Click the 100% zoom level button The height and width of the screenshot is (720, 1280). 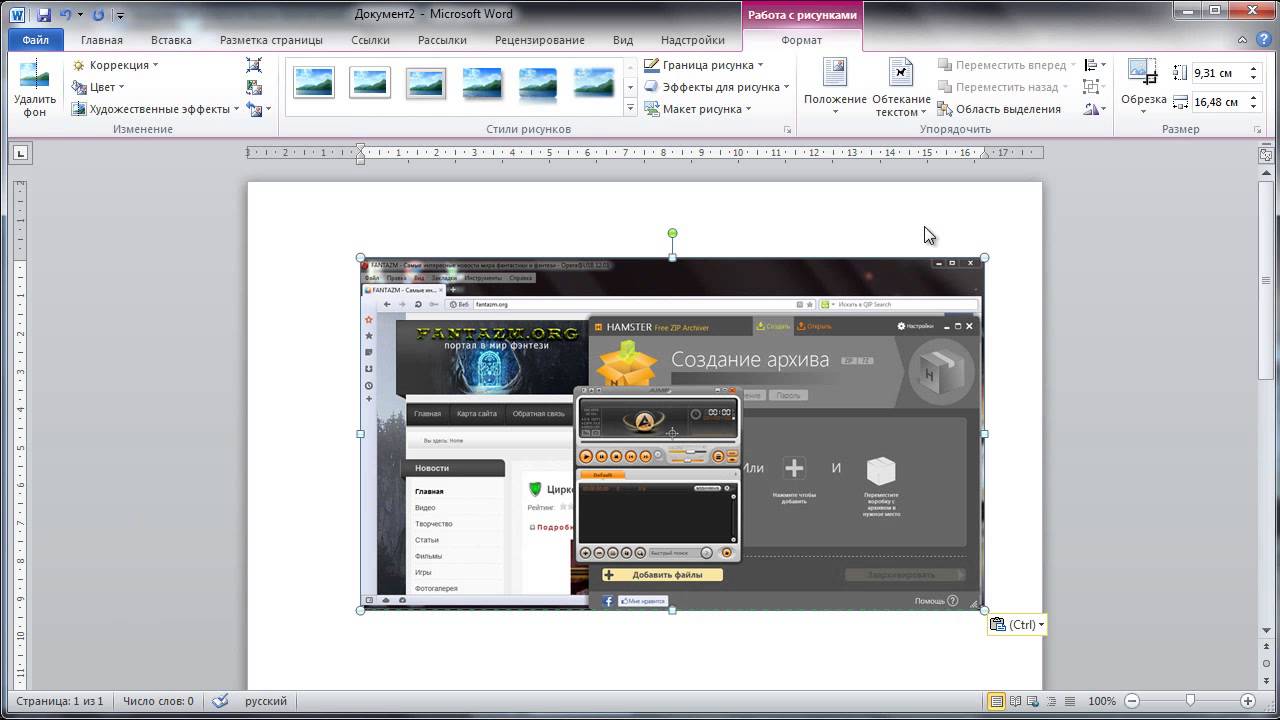pyautogui.click(x=1102, y=701)
